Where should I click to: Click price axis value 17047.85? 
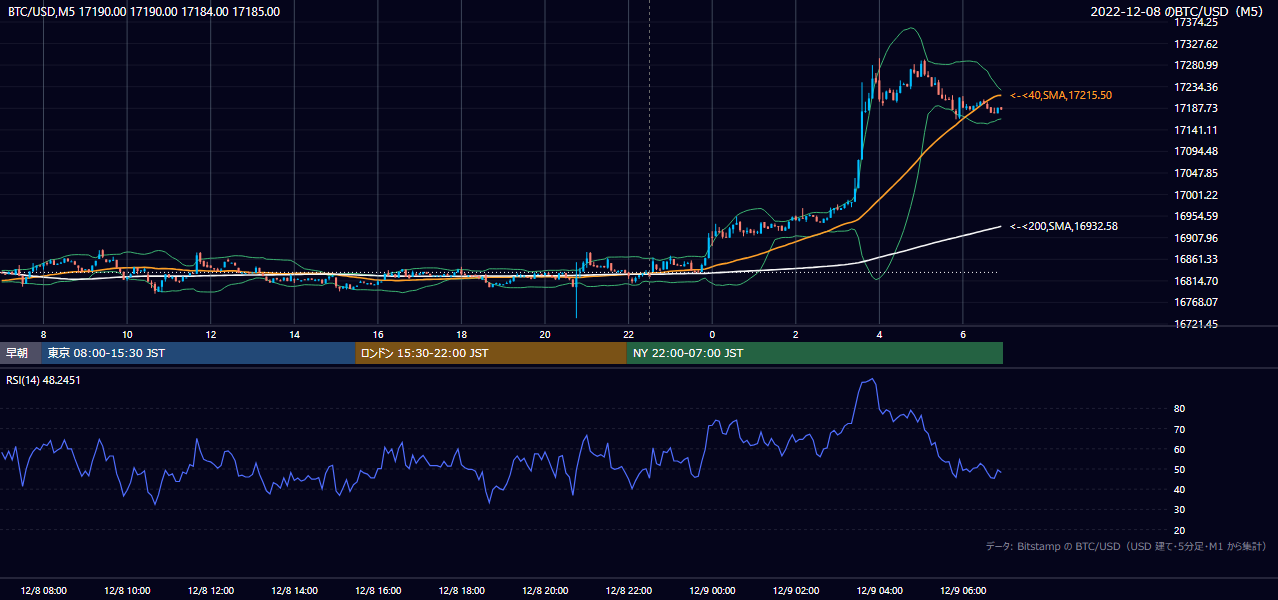1195,173
